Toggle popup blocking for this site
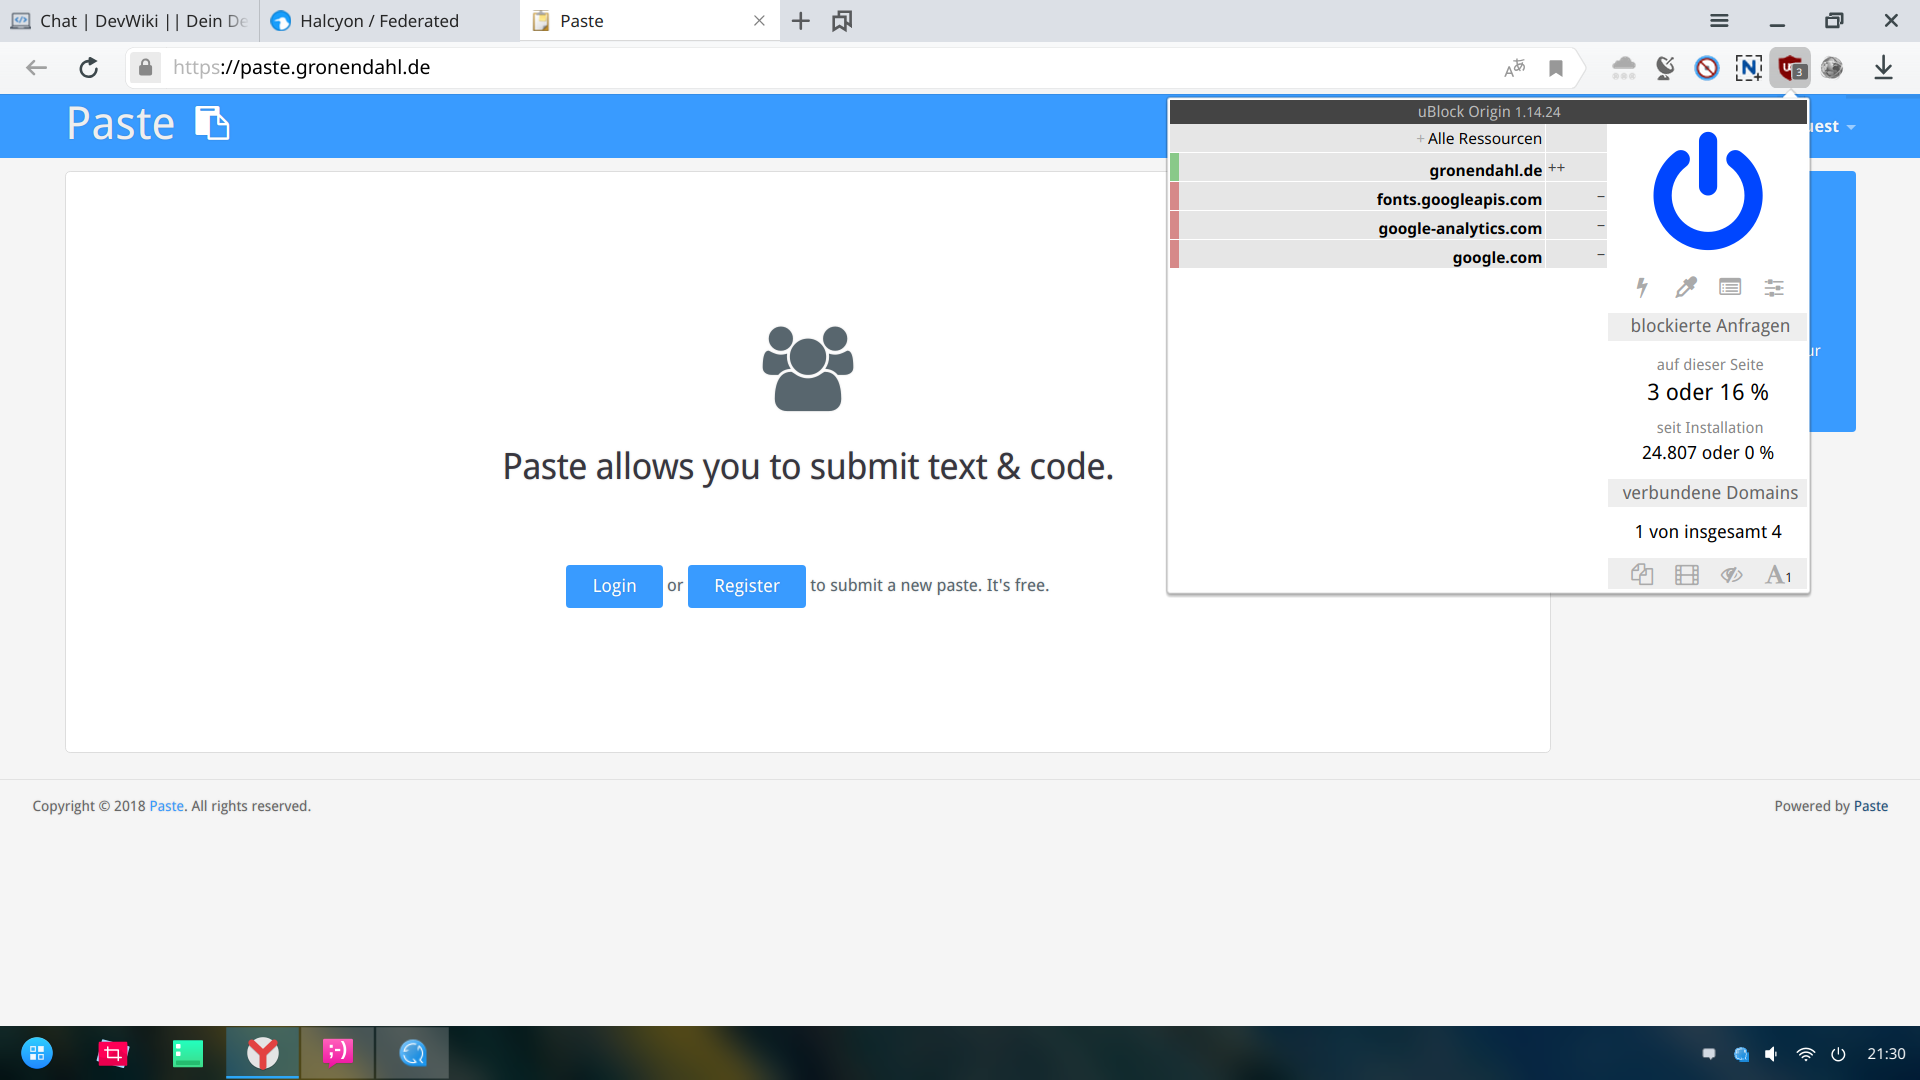 point(1642,575)
